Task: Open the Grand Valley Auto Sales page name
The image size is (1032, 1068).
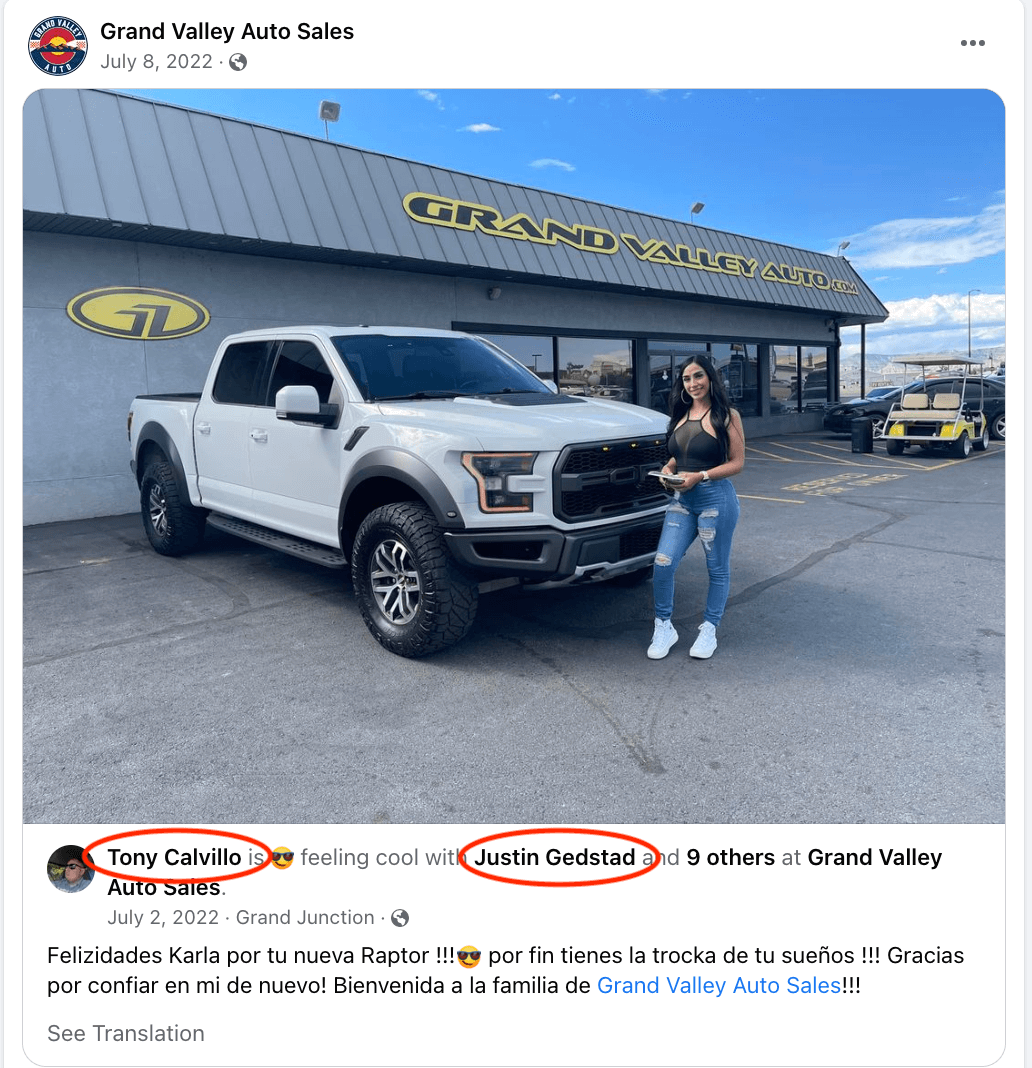Action: (x=227, y=31)
